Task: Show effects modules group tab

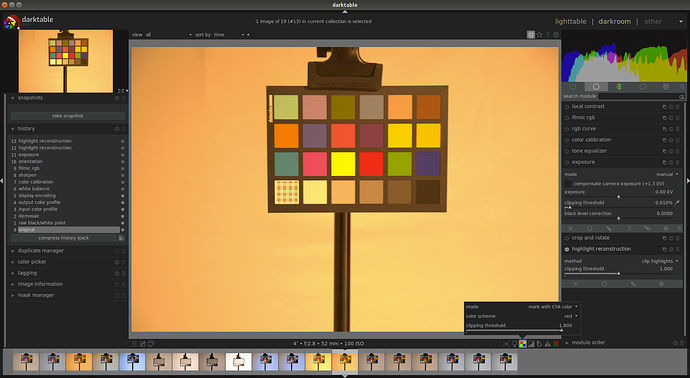Action: 666,87
